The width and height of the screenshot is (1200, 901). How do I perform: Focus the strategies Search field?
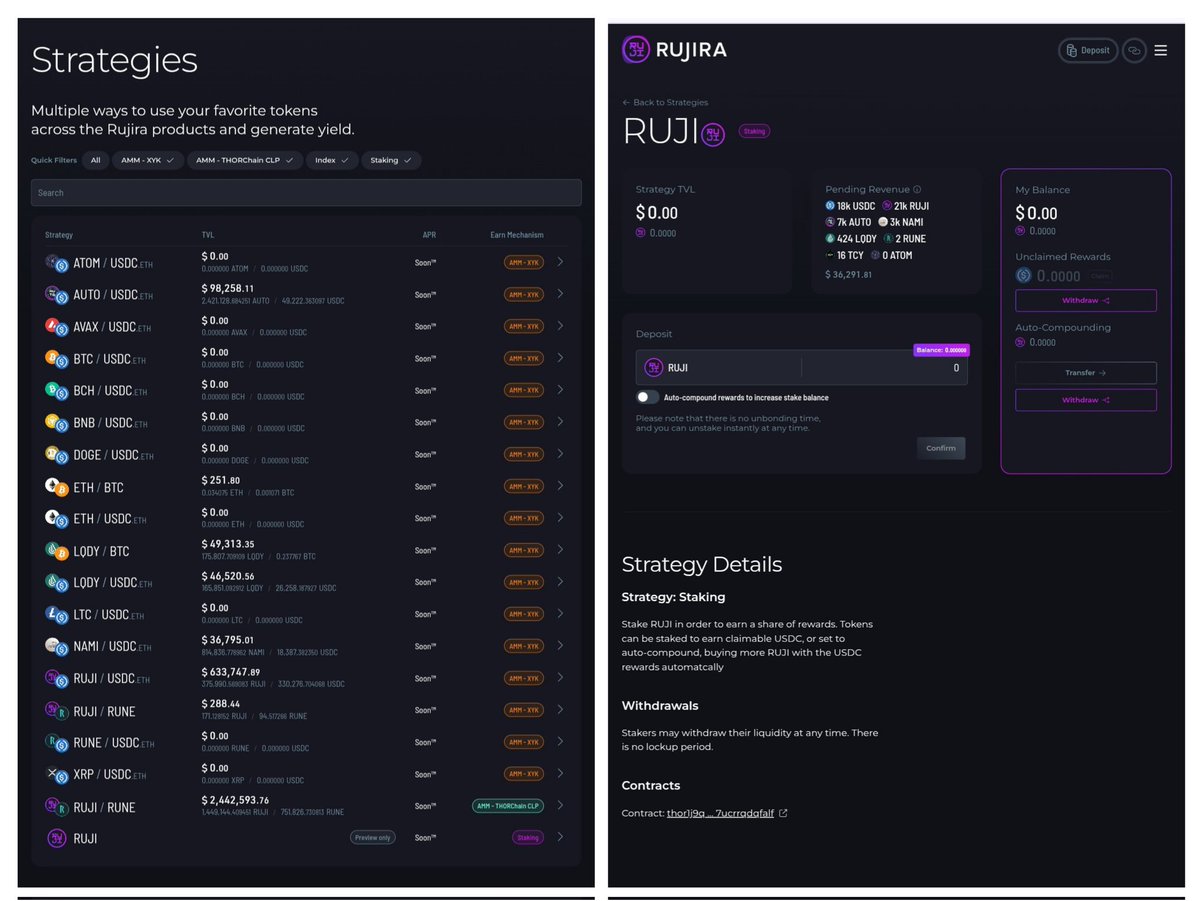point(306,193)
